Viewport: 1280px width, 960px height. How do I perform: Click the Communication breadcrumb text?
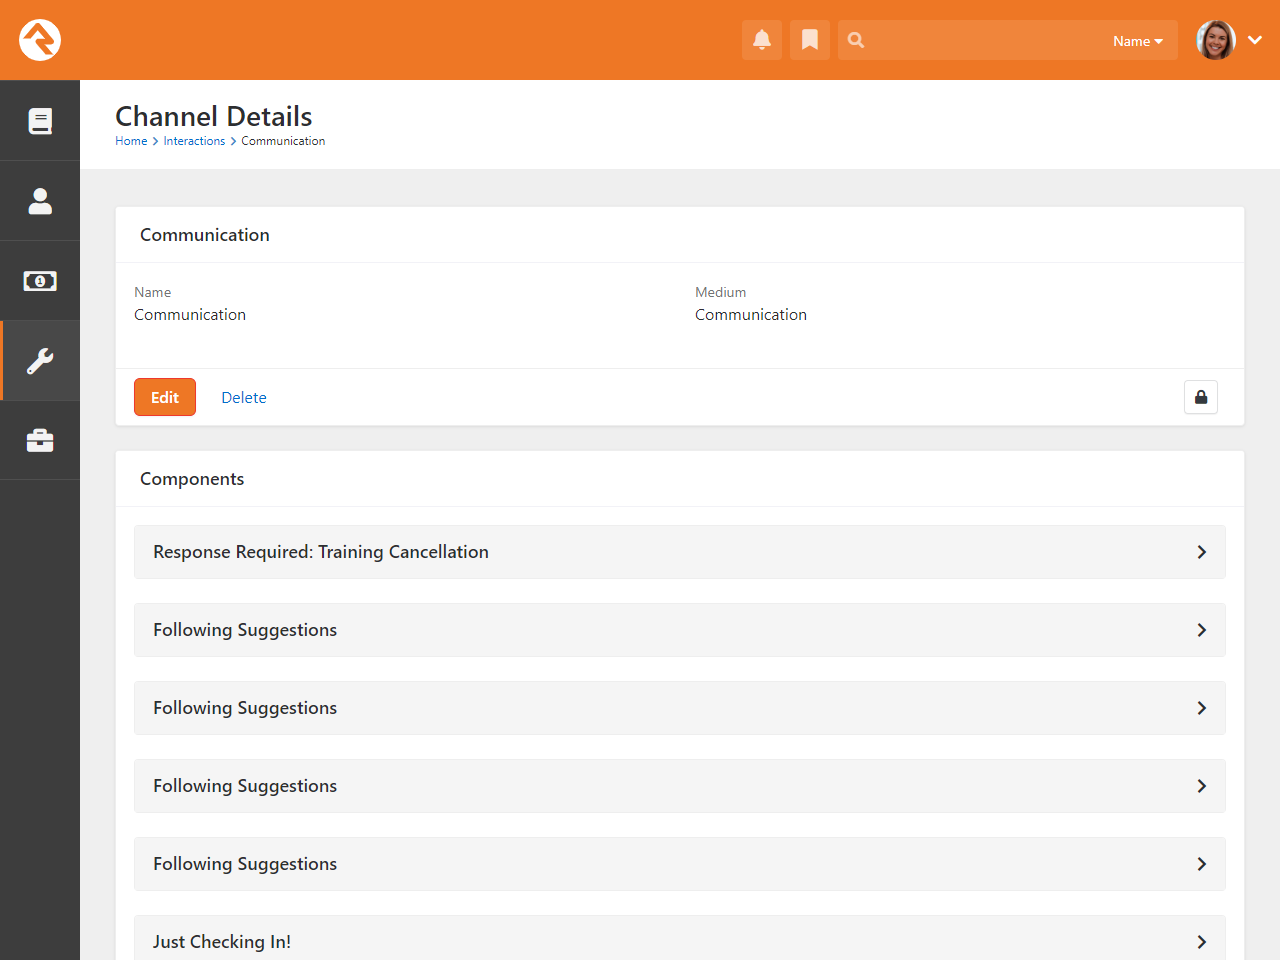click(283, 141)
